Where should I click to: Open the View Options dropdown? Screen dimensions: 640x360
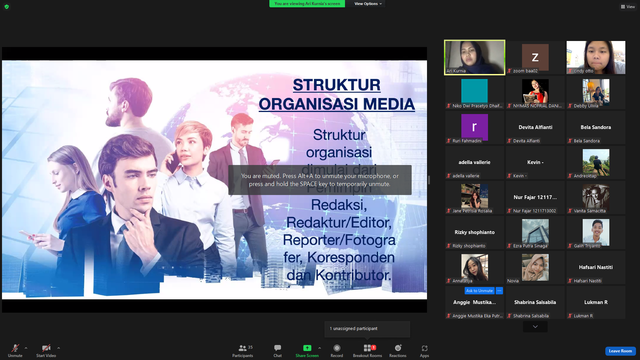(x=368, y=4)
